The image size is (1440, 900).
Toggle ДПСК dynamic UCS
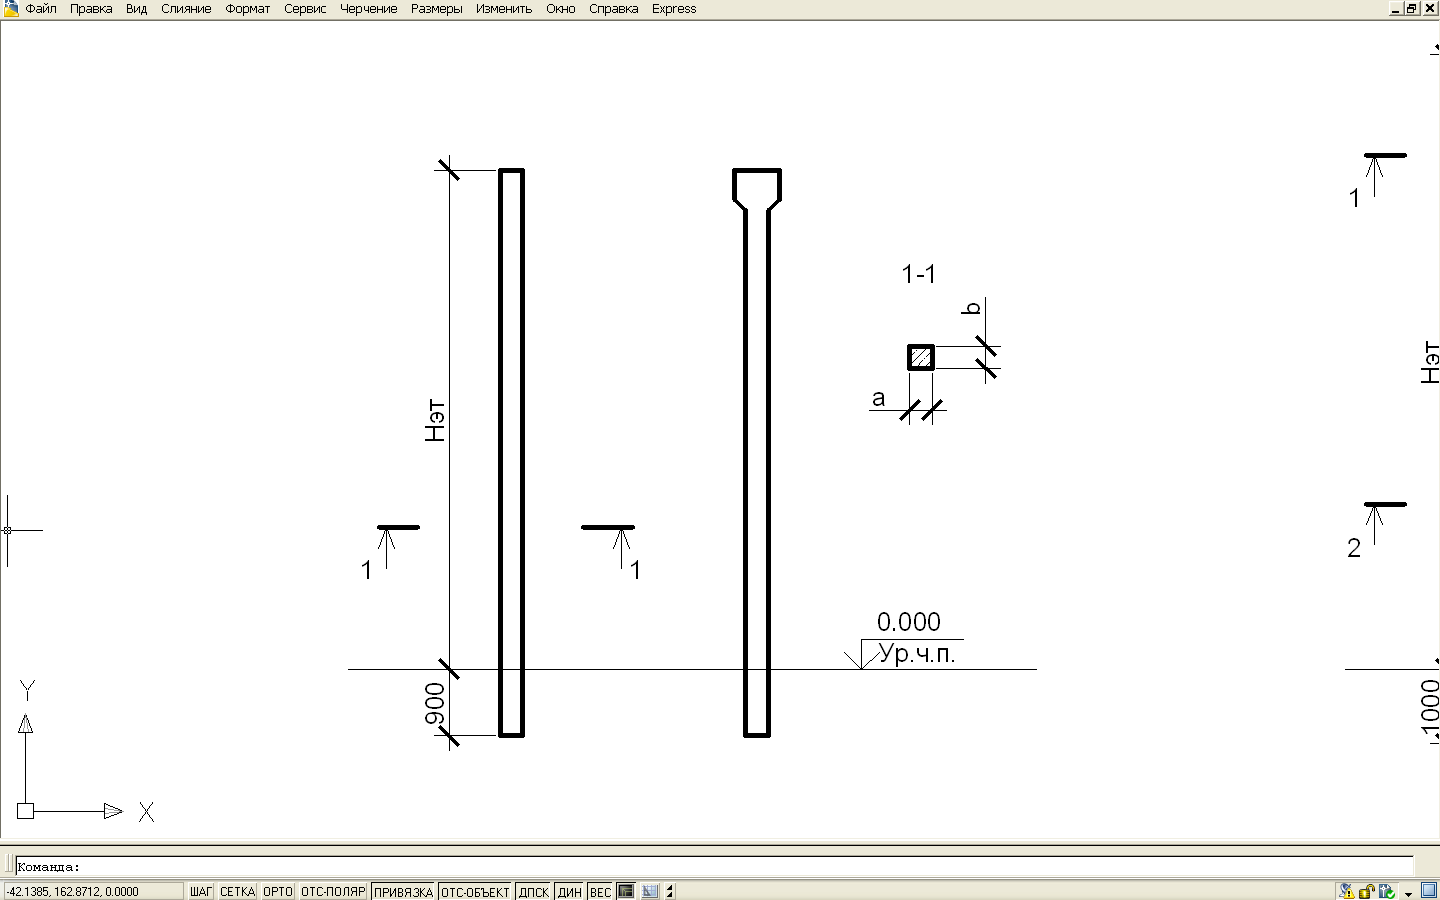click(534, 892)
